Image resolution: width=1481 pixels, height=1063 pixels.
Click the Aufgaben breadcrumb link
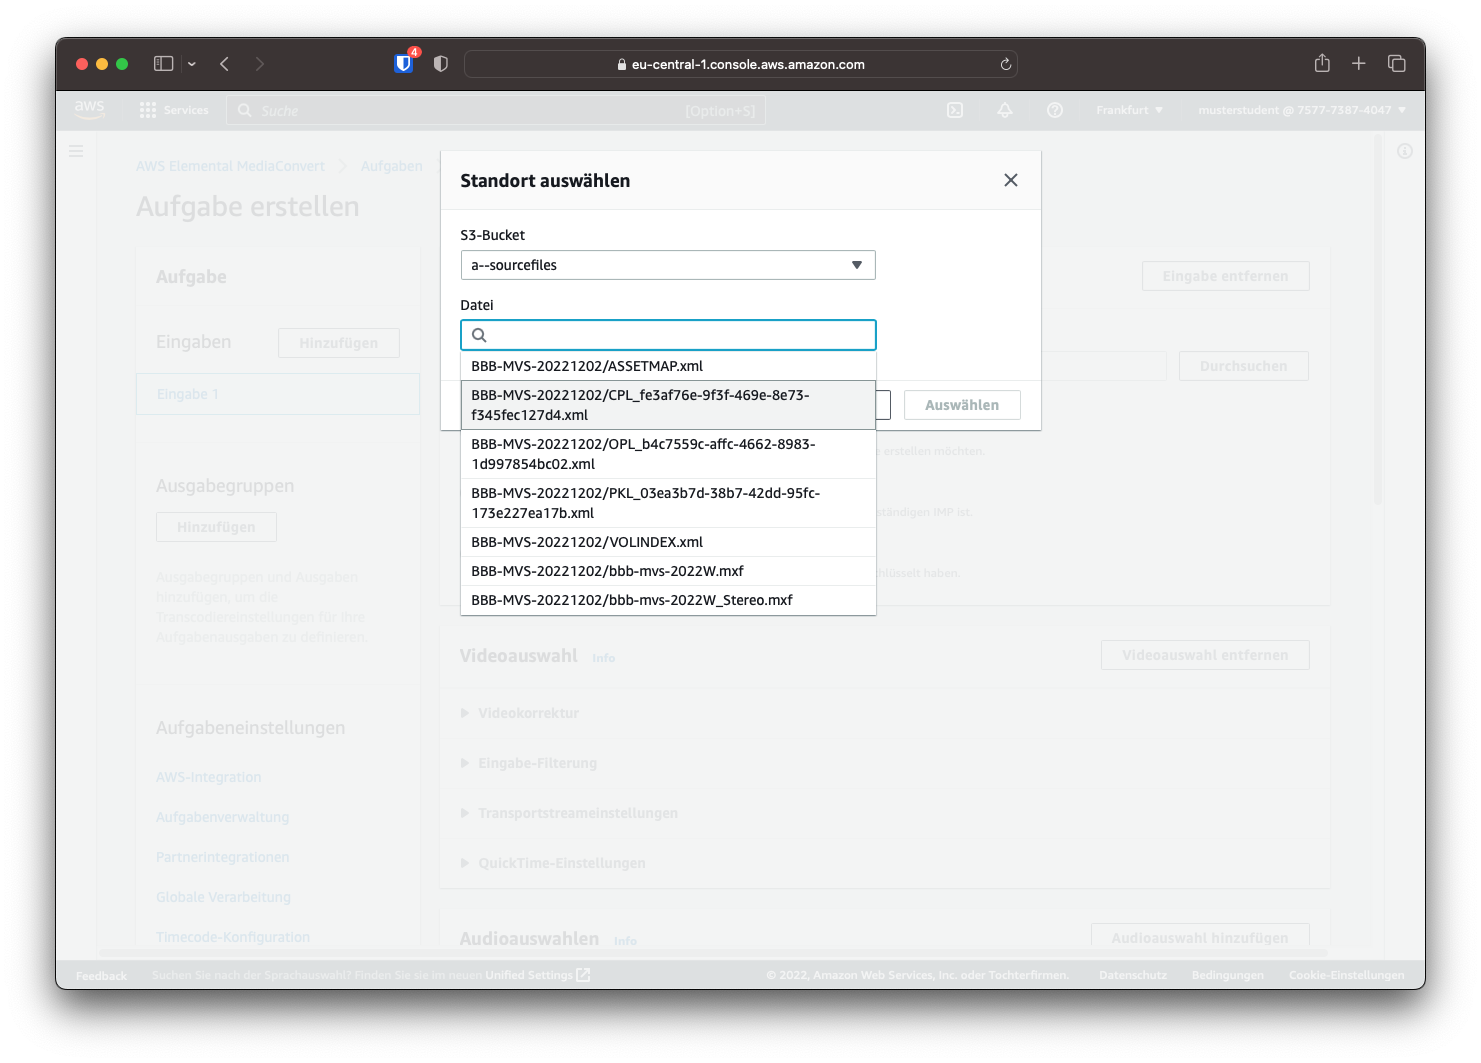(392, 166)
